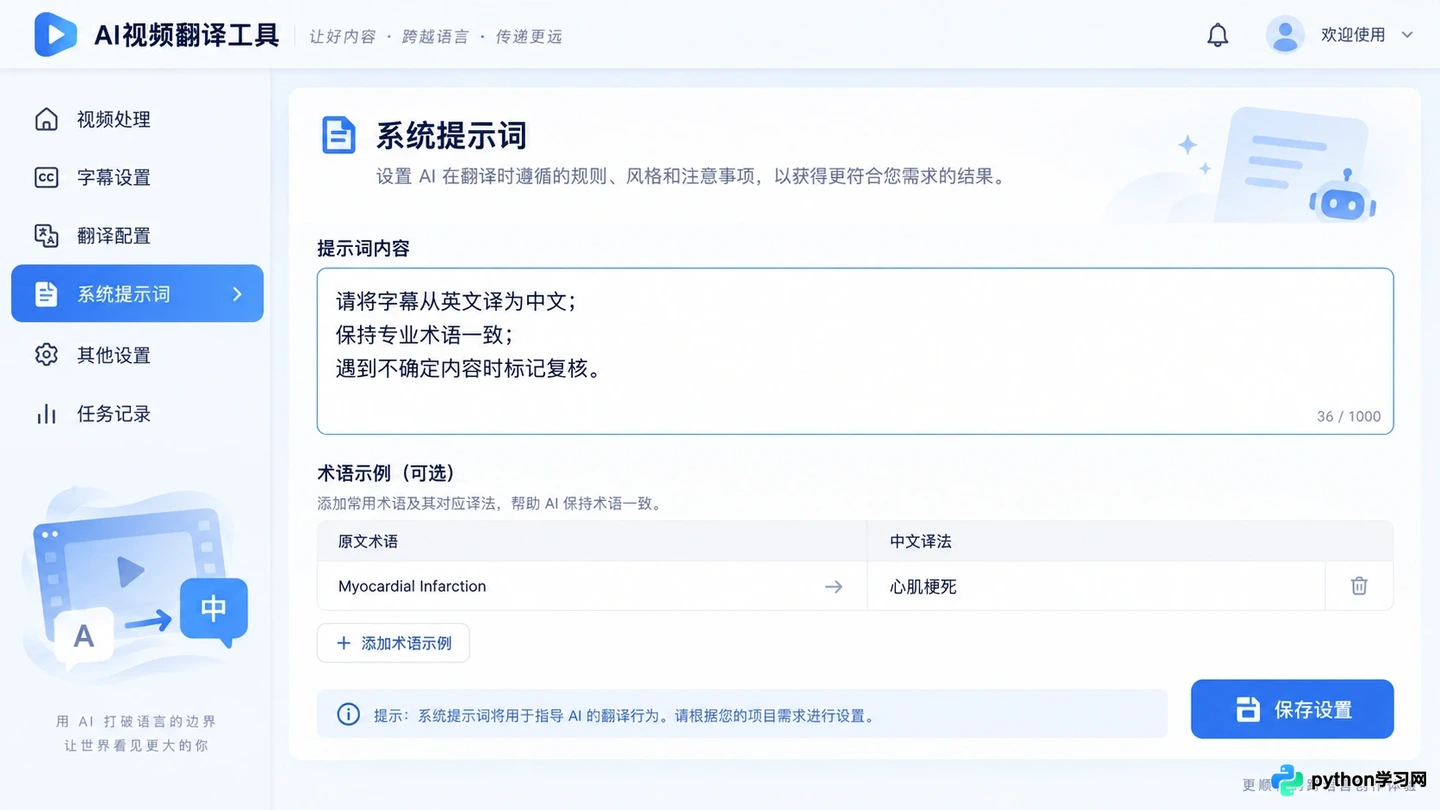Viewport: 1440px width, 810px height.
Task: Click the floppy disk save icon
Action: coord(1247,709)
